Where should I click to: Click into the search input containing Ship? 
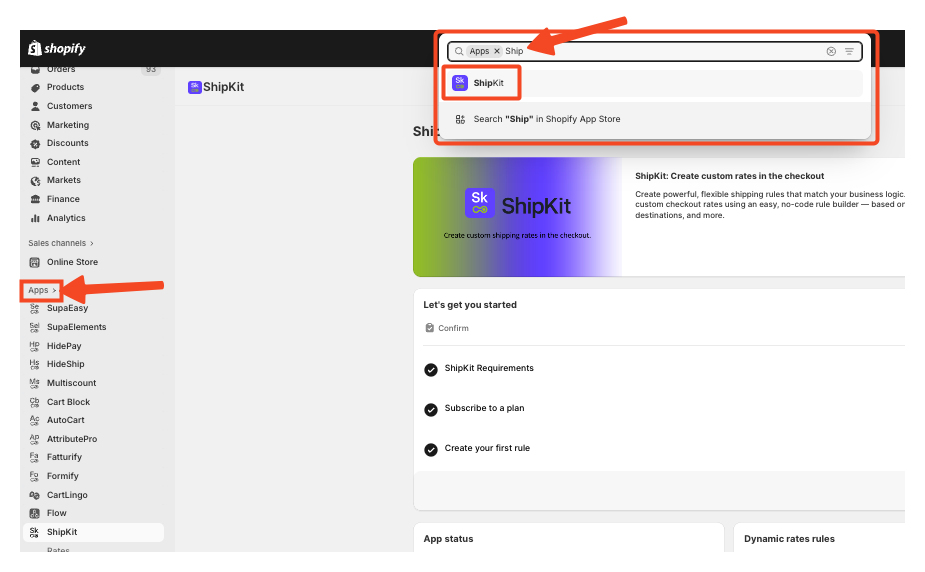pyautogui.click(x=660, y=51)
